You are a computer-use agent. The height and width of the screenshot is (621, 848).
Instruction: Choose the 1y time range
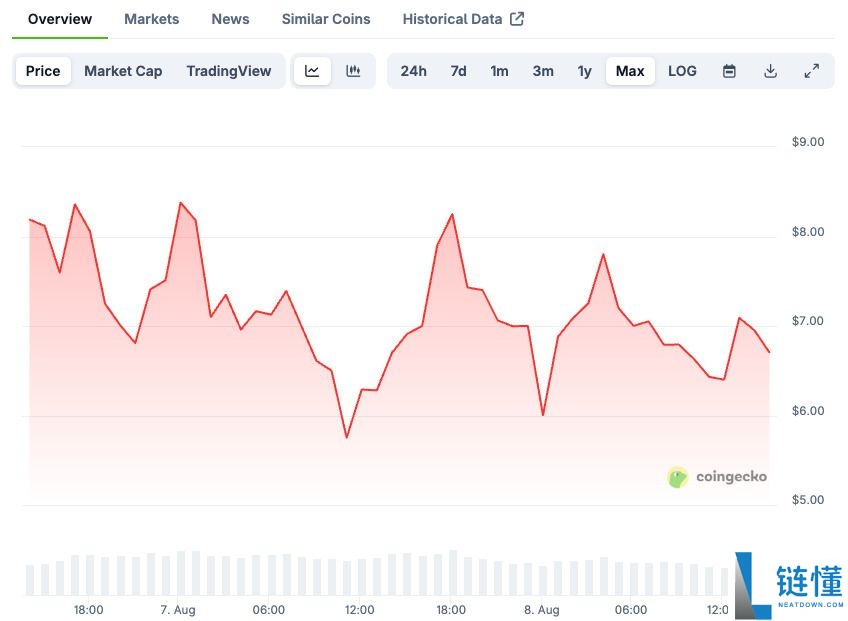pyautogui.click(x=584, y=71)
